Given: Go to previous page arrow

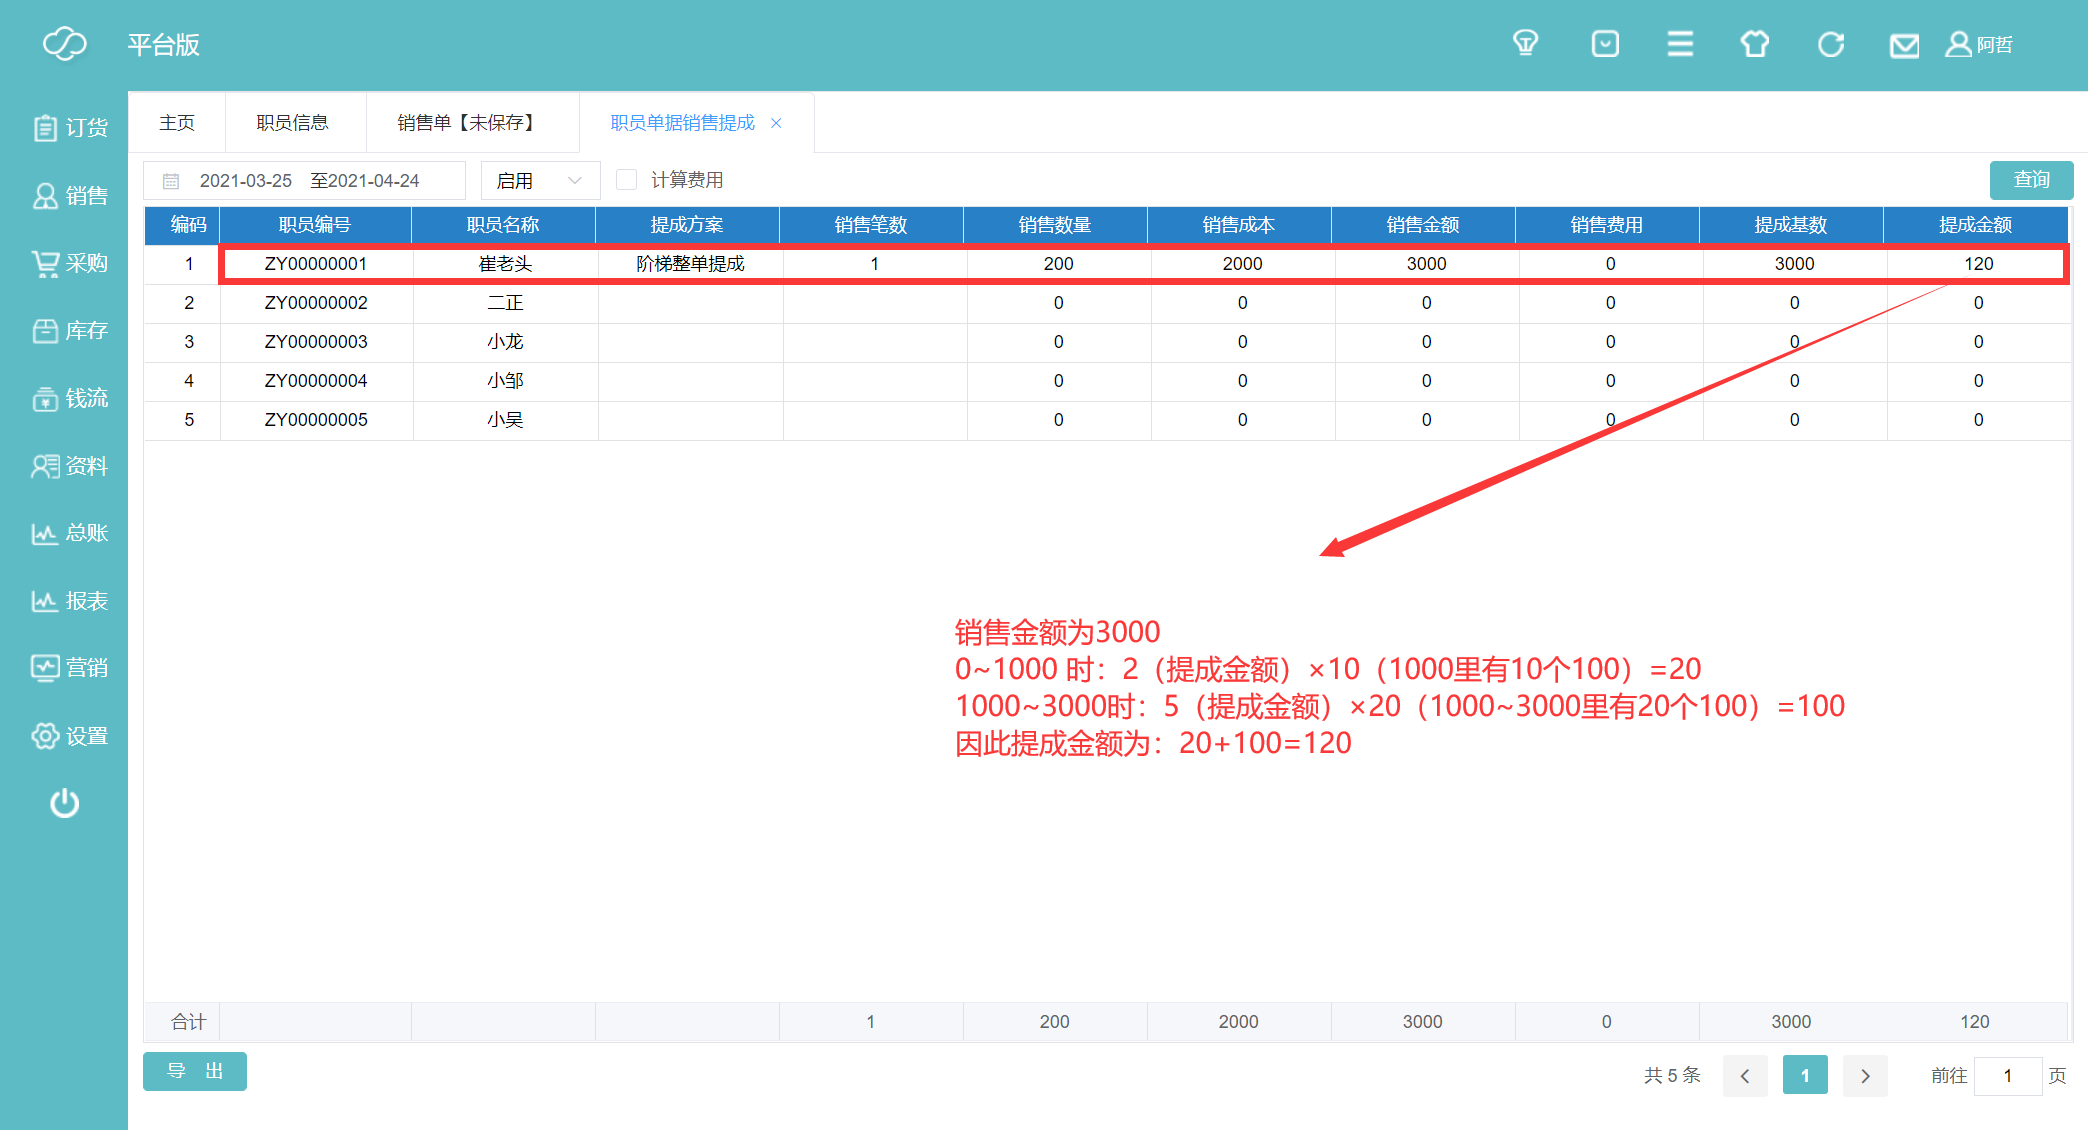Looking at the screenshot, I should click(x=1745, y=1076).
